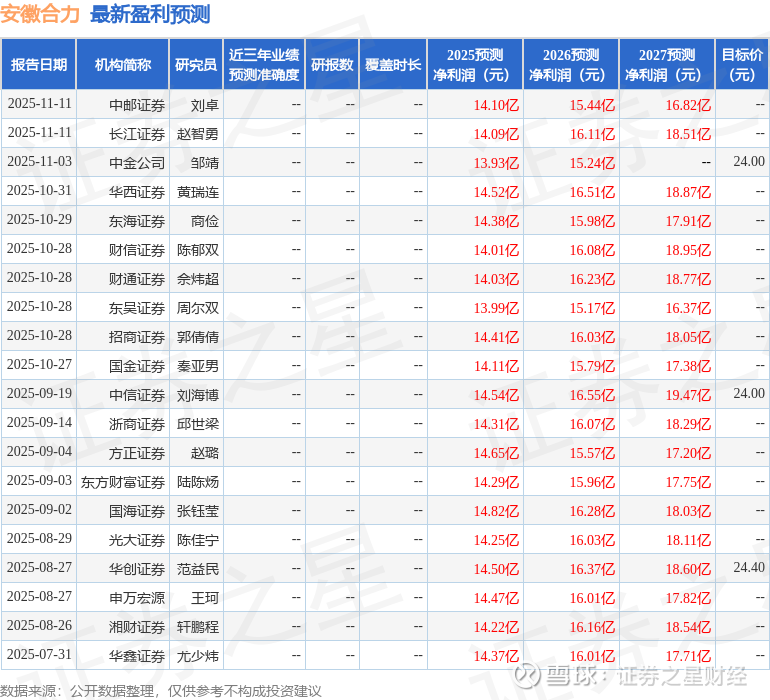Click institution name 华鑫证券

(137, 655)
